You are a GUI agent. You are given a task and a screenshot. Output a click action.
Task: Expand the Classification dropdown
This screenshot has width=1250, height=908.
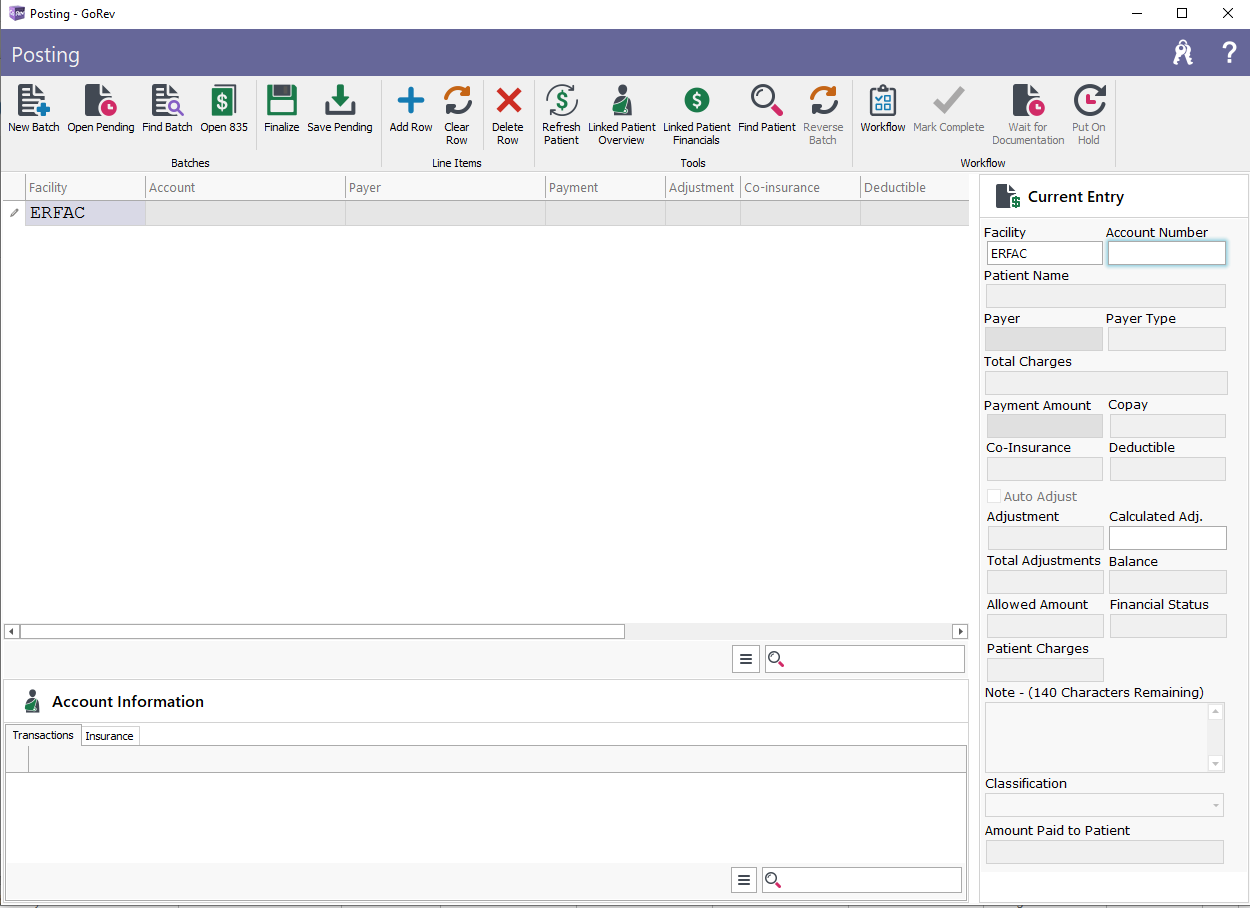click(1216, 805)
